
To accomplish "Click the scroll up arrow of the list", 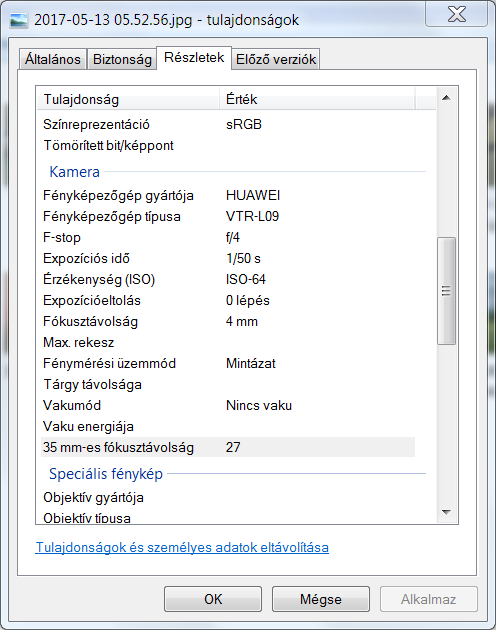I will pyautogui.click(x=446, y=98).
